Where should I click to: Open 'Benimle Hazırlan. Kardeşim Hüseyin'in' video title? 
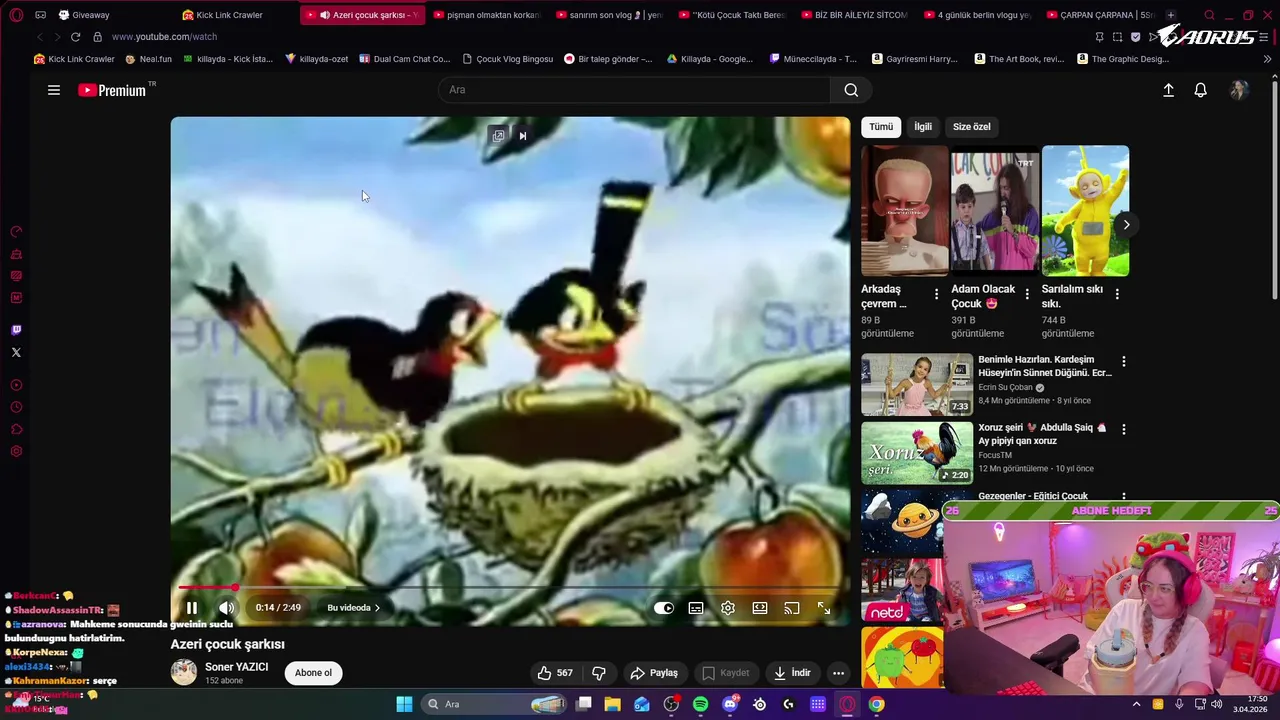click(1044, 366)
